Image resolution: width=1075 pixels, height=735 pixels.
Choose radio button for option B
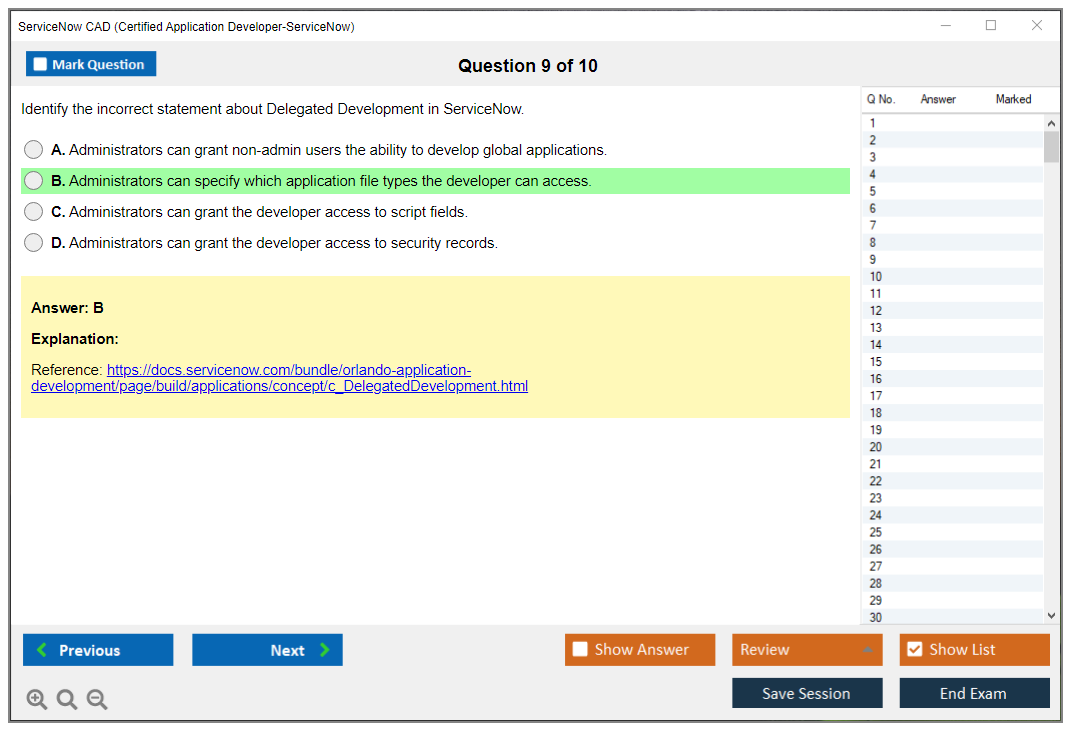coord(34,181)
